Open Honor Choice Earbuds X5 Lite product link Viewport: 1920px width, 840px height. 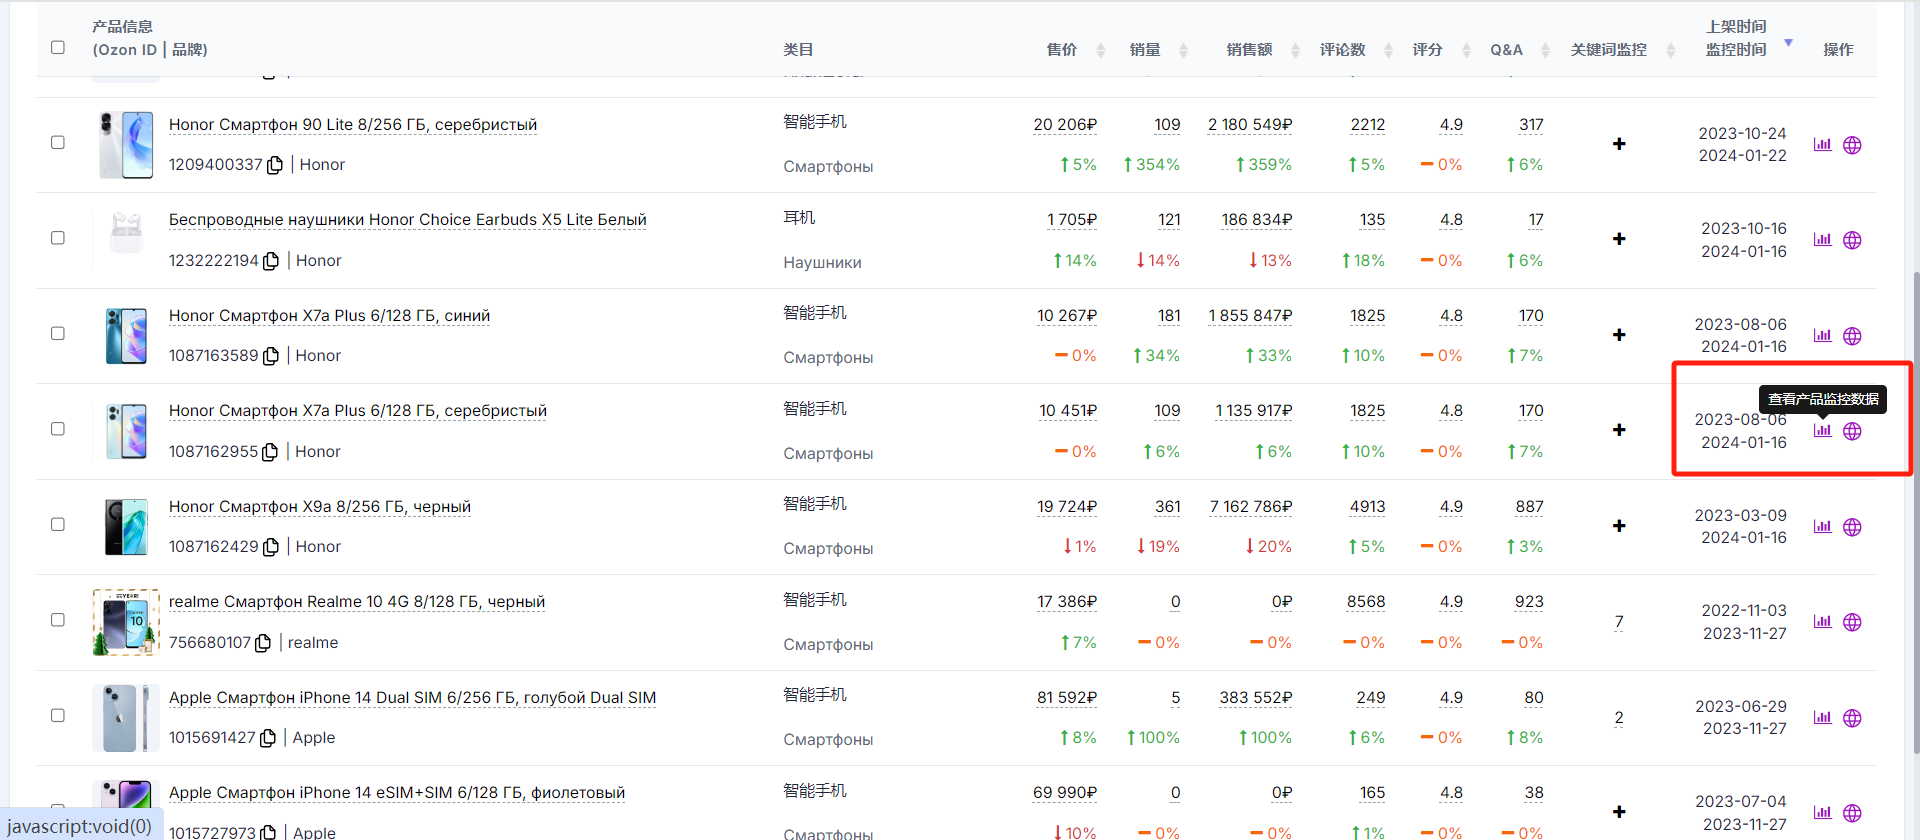[408, 220]
